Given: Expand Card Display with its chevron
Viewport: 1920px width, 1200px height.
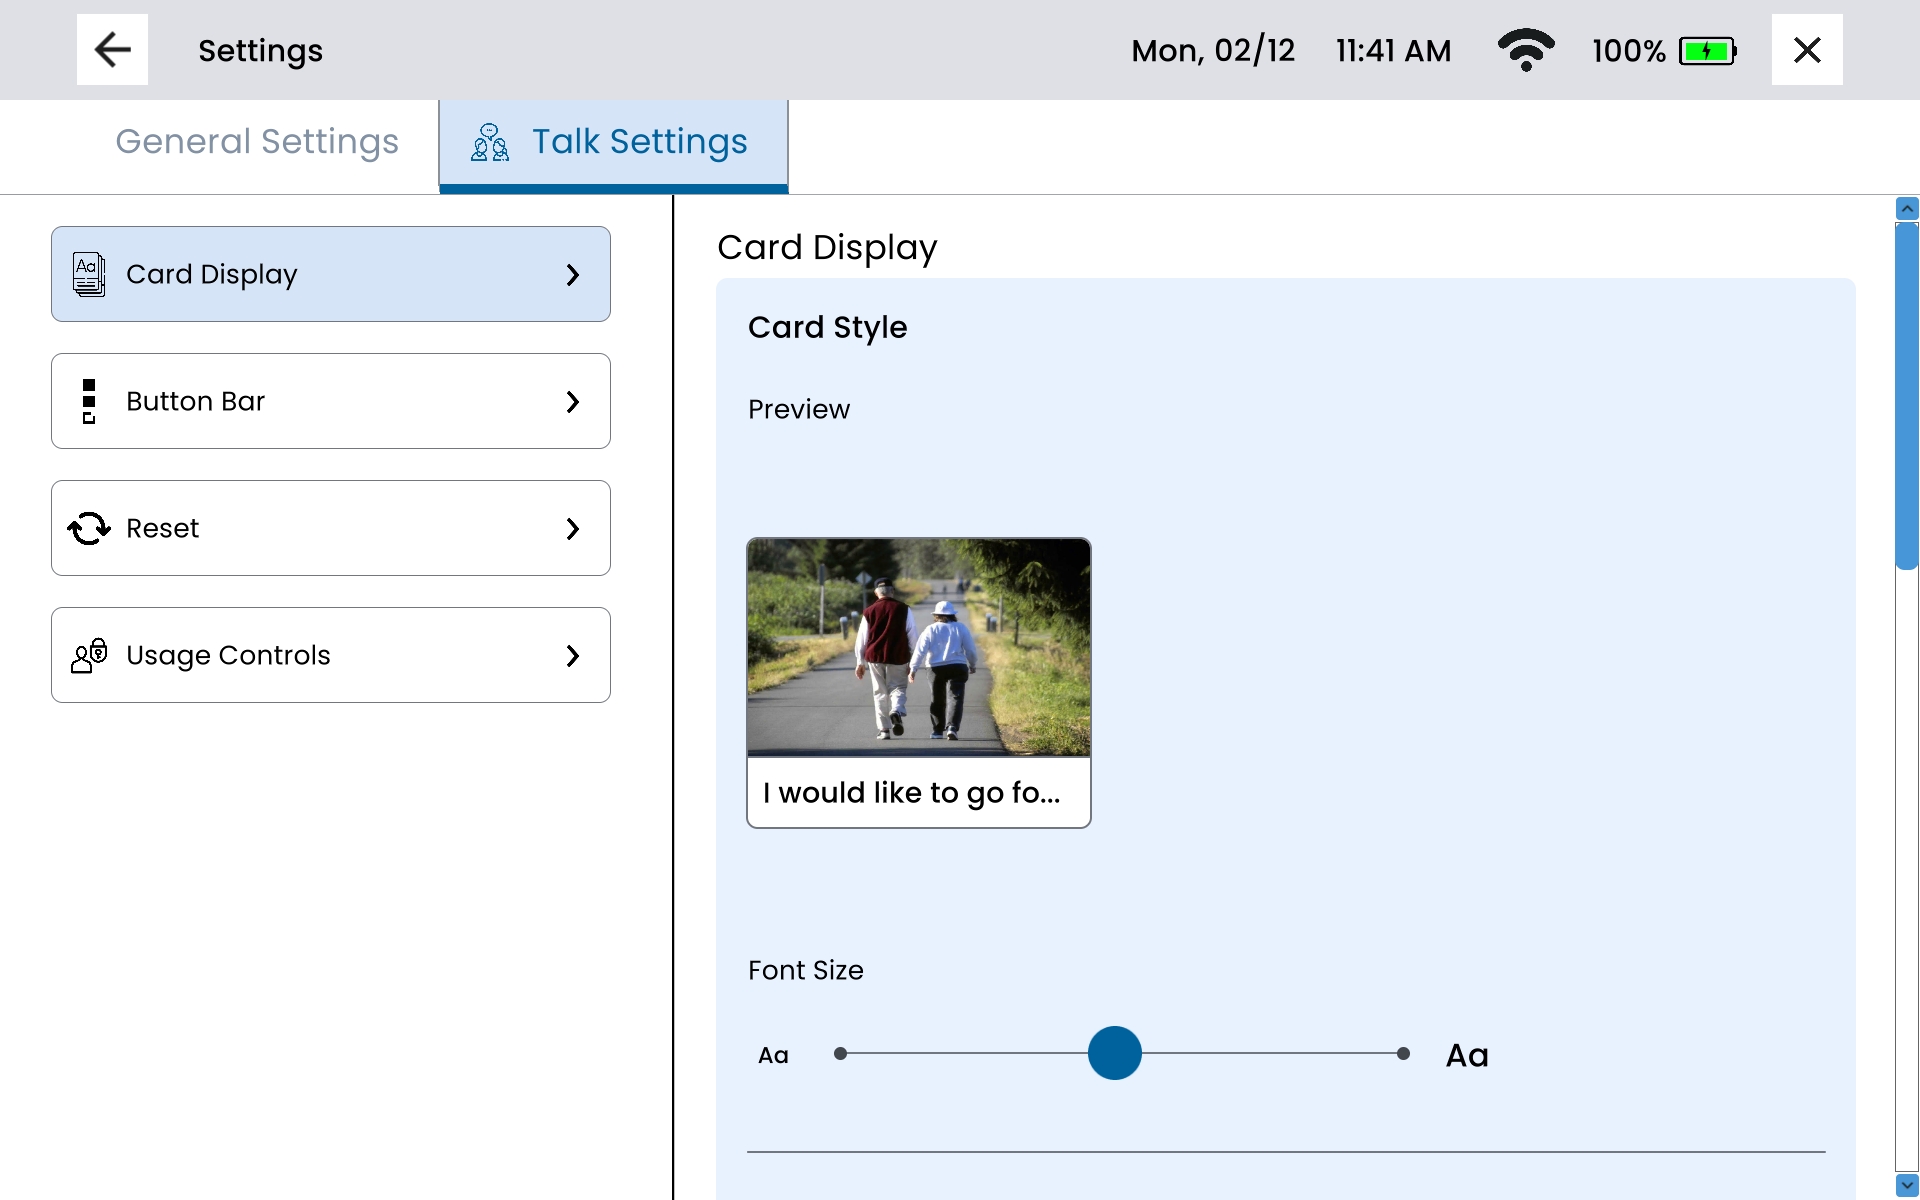Looking at the screenshot, I should (x=572, y=274).
